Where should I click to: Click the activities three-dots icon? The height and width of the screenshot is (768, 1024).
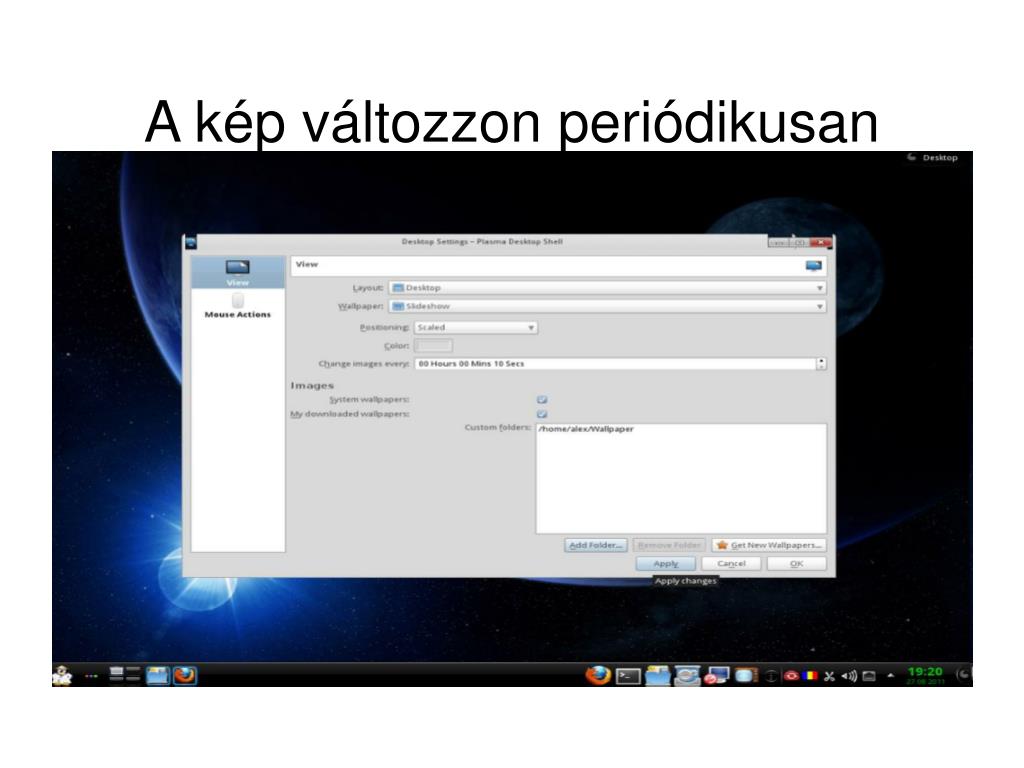tap(91, 676)
